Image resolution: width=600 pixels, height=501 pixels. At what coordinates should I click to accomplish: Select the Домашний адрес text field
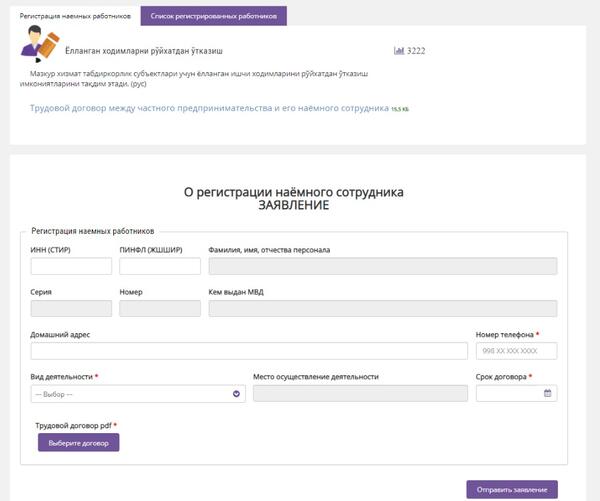(249, 351)
